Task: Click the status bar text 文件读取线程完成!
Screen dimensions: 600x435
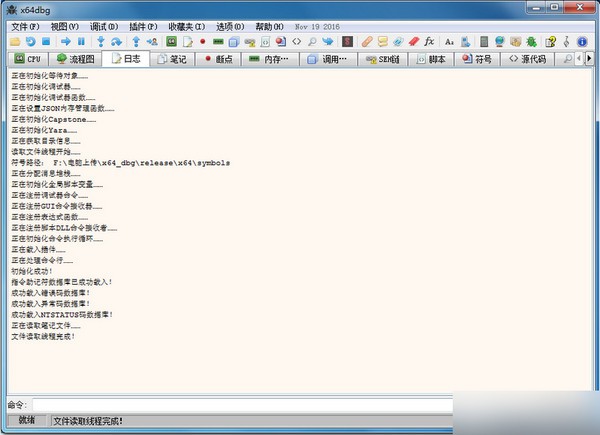Action: tap(88, 421)
